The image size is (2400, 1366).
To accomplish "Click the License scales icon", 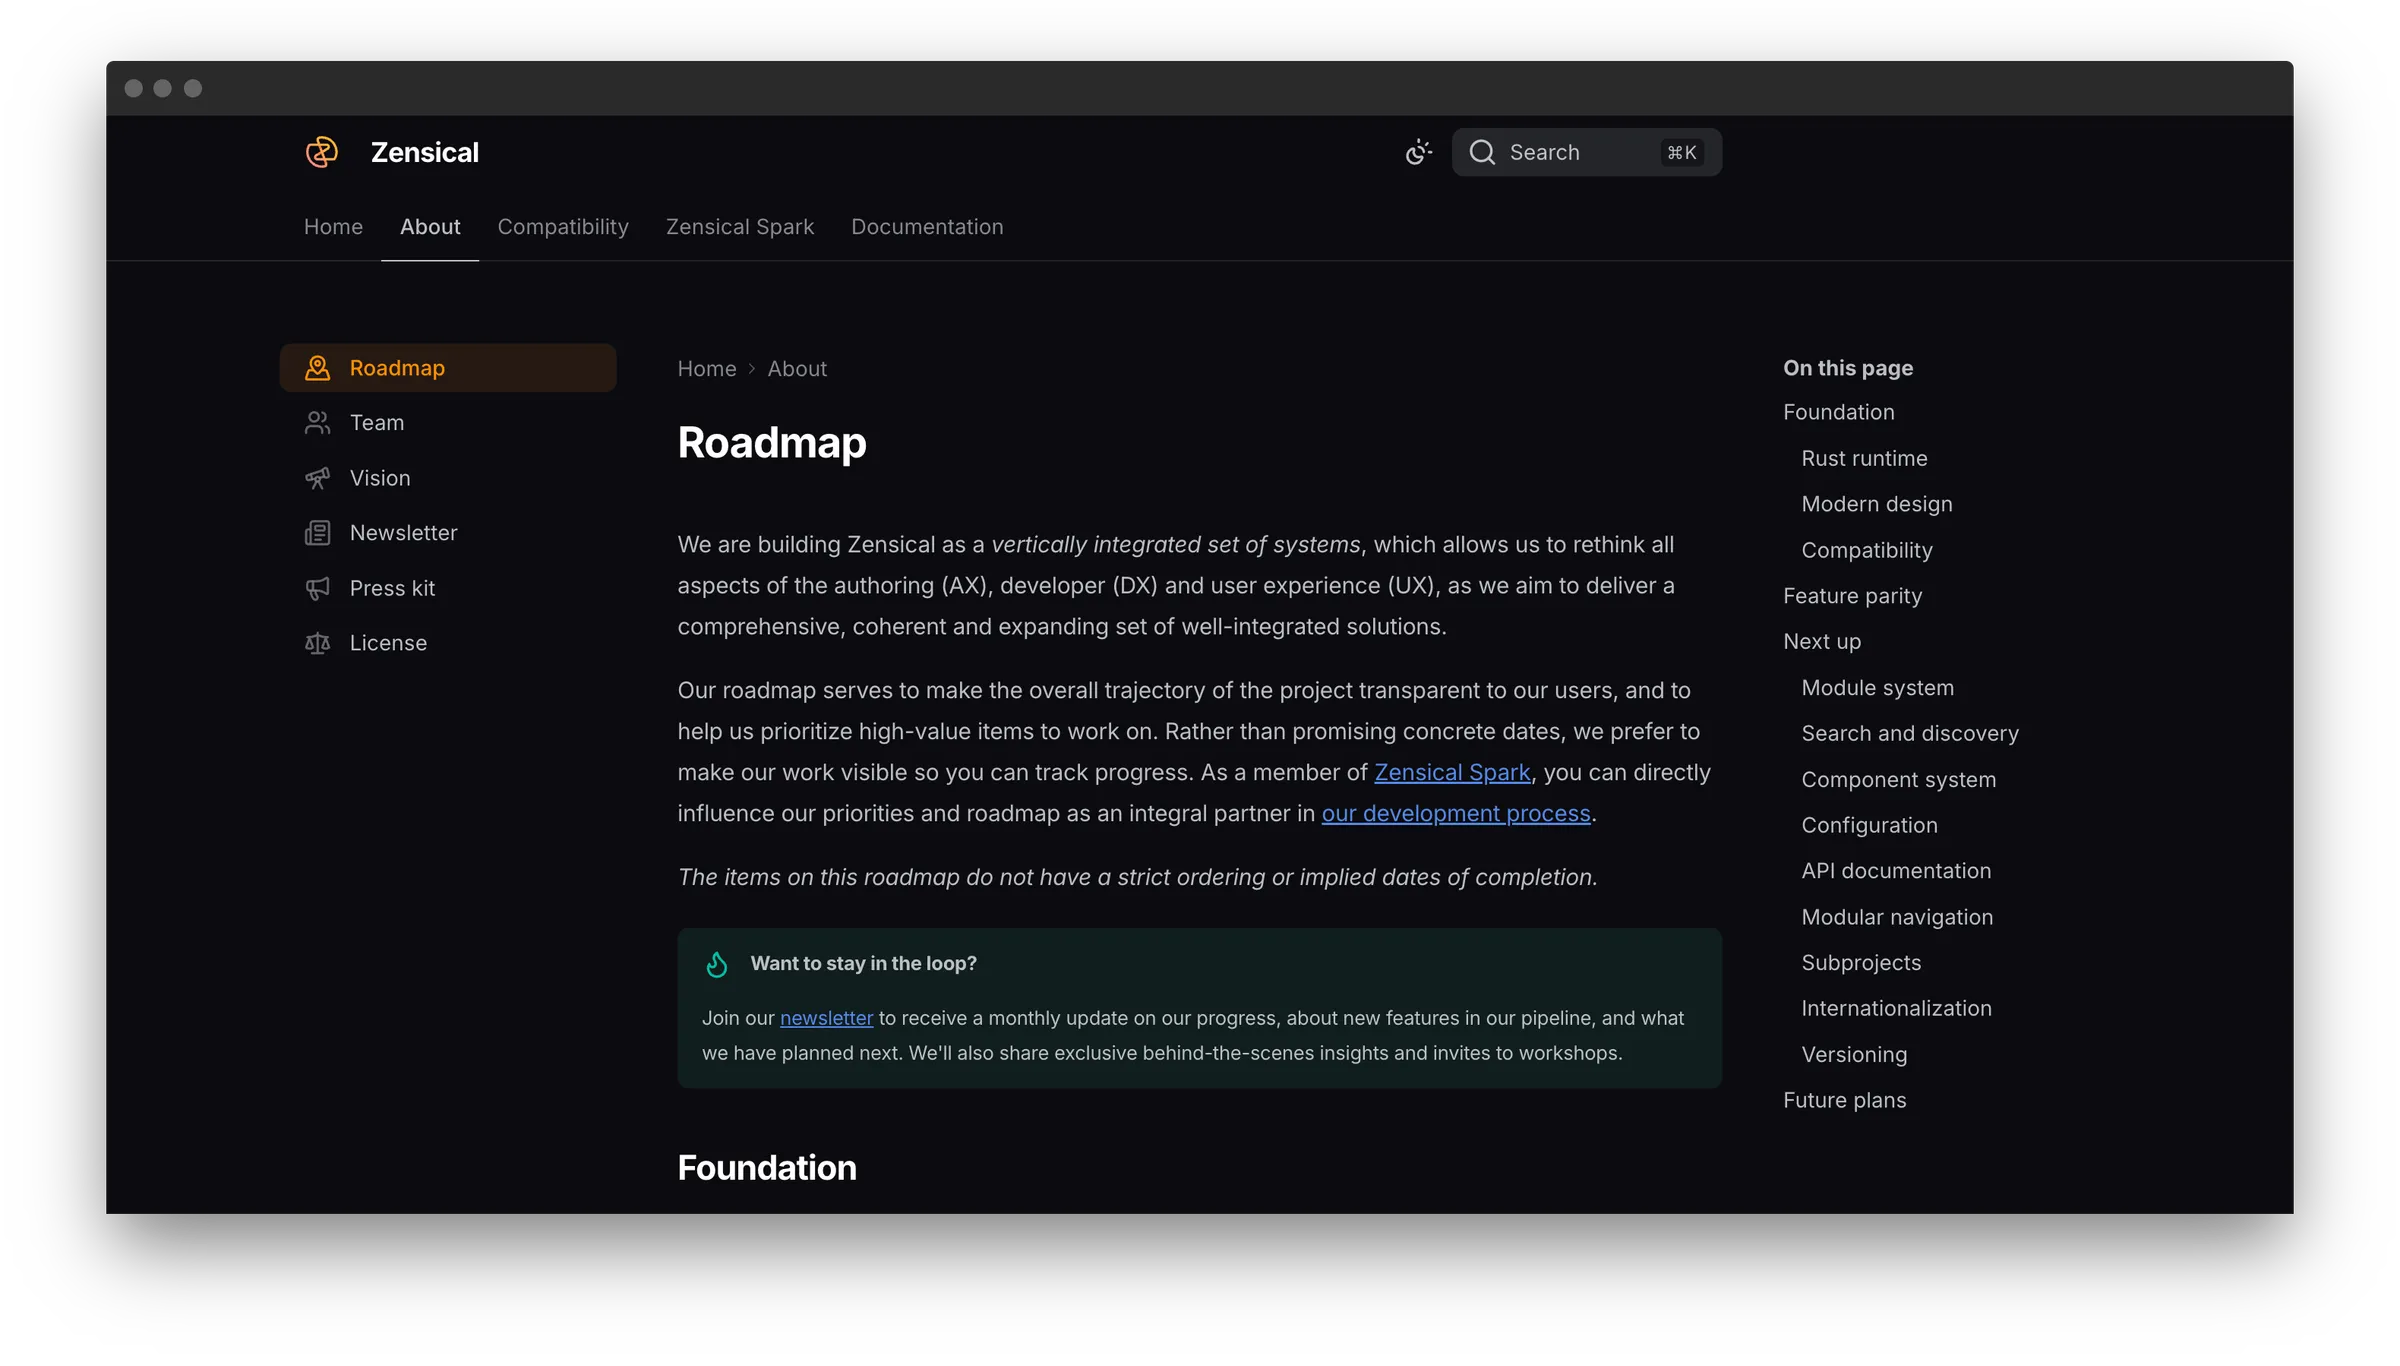I will 317,643.
